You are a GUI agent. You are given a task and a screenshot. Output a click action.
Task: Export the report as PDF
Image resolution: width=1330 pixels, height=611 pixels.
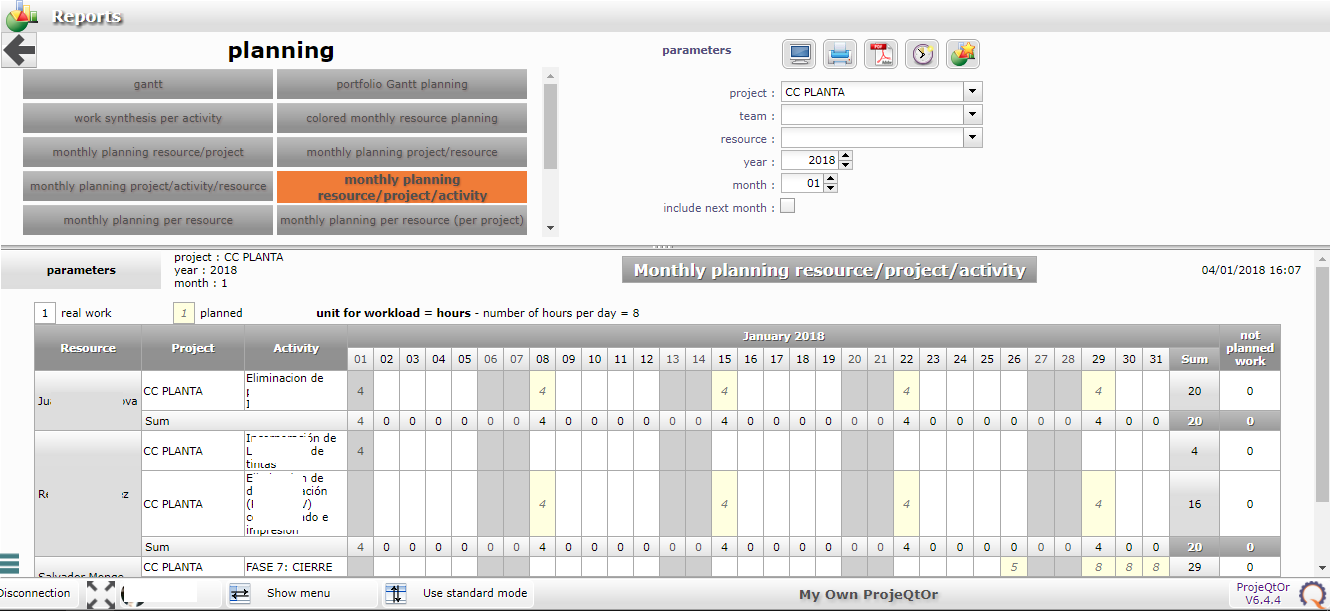(x=881, y=54)
